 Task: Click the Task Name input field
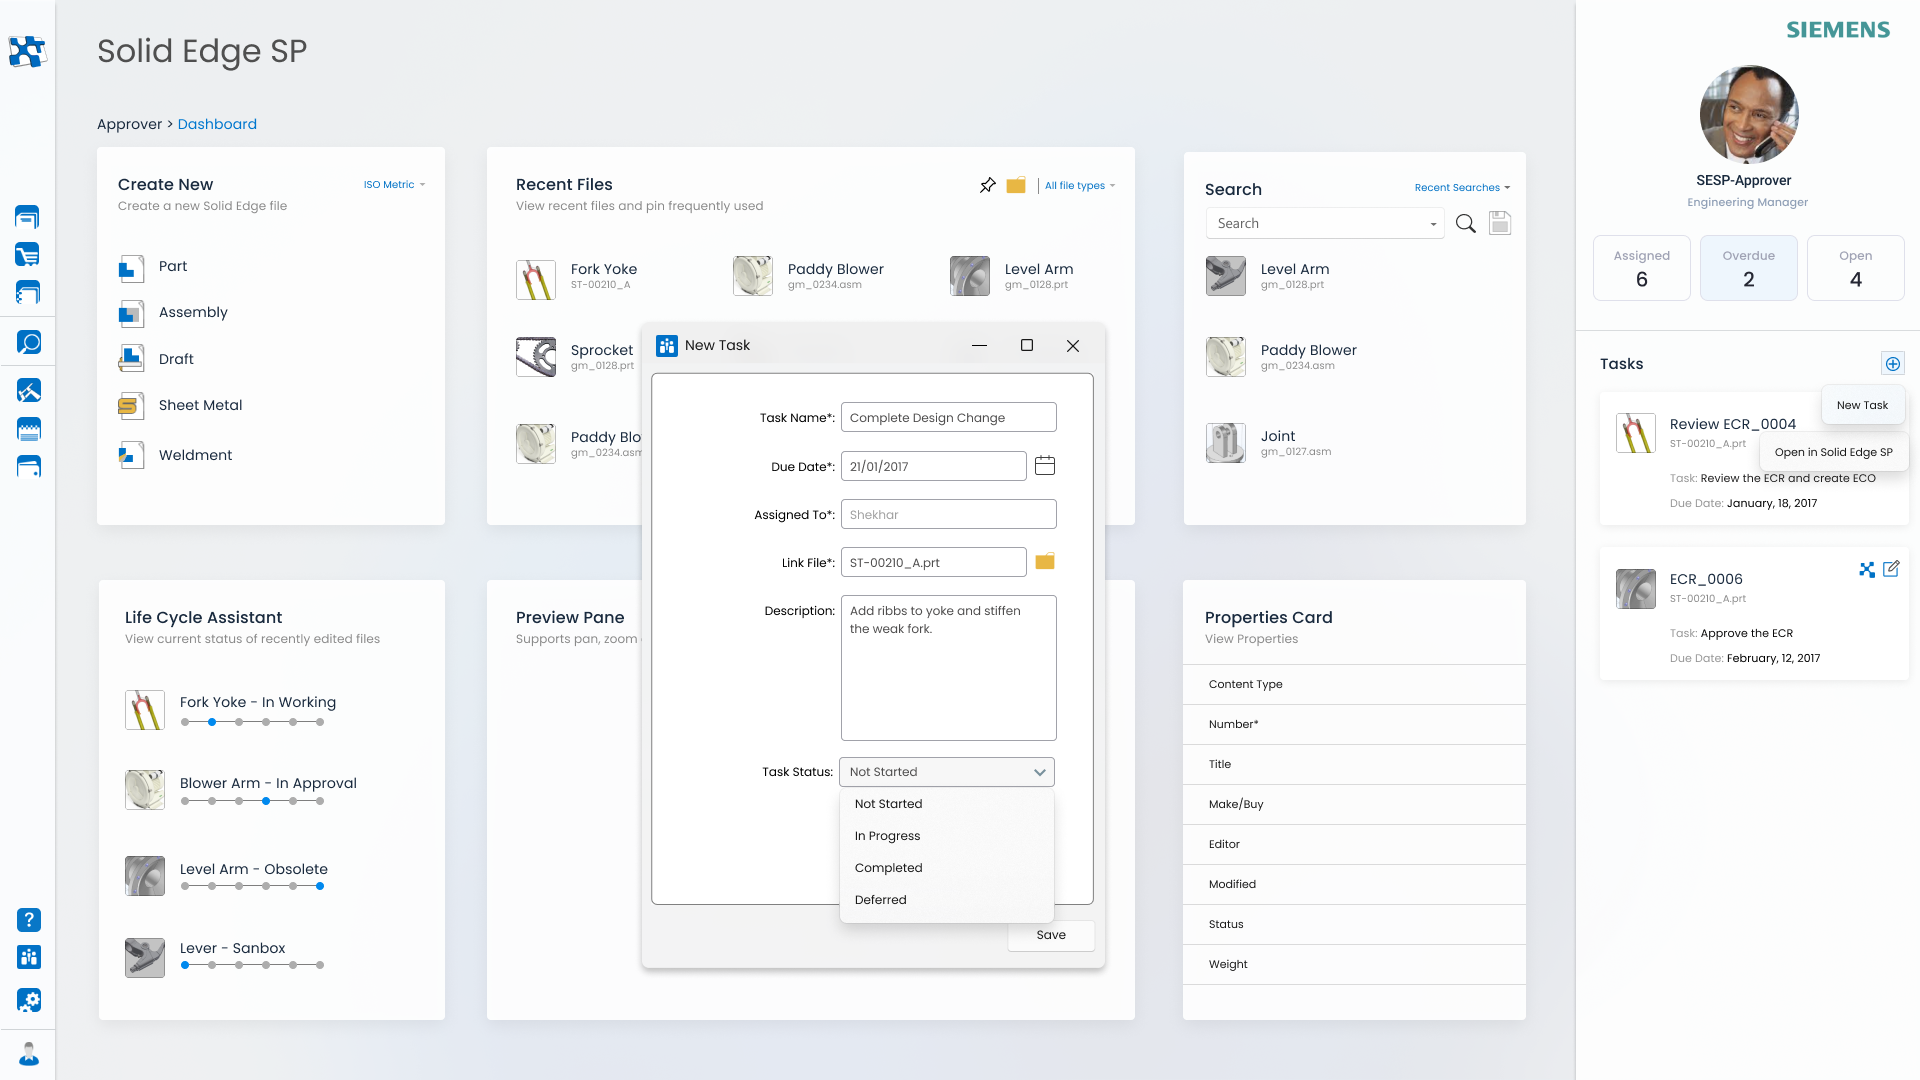(948, 417)
